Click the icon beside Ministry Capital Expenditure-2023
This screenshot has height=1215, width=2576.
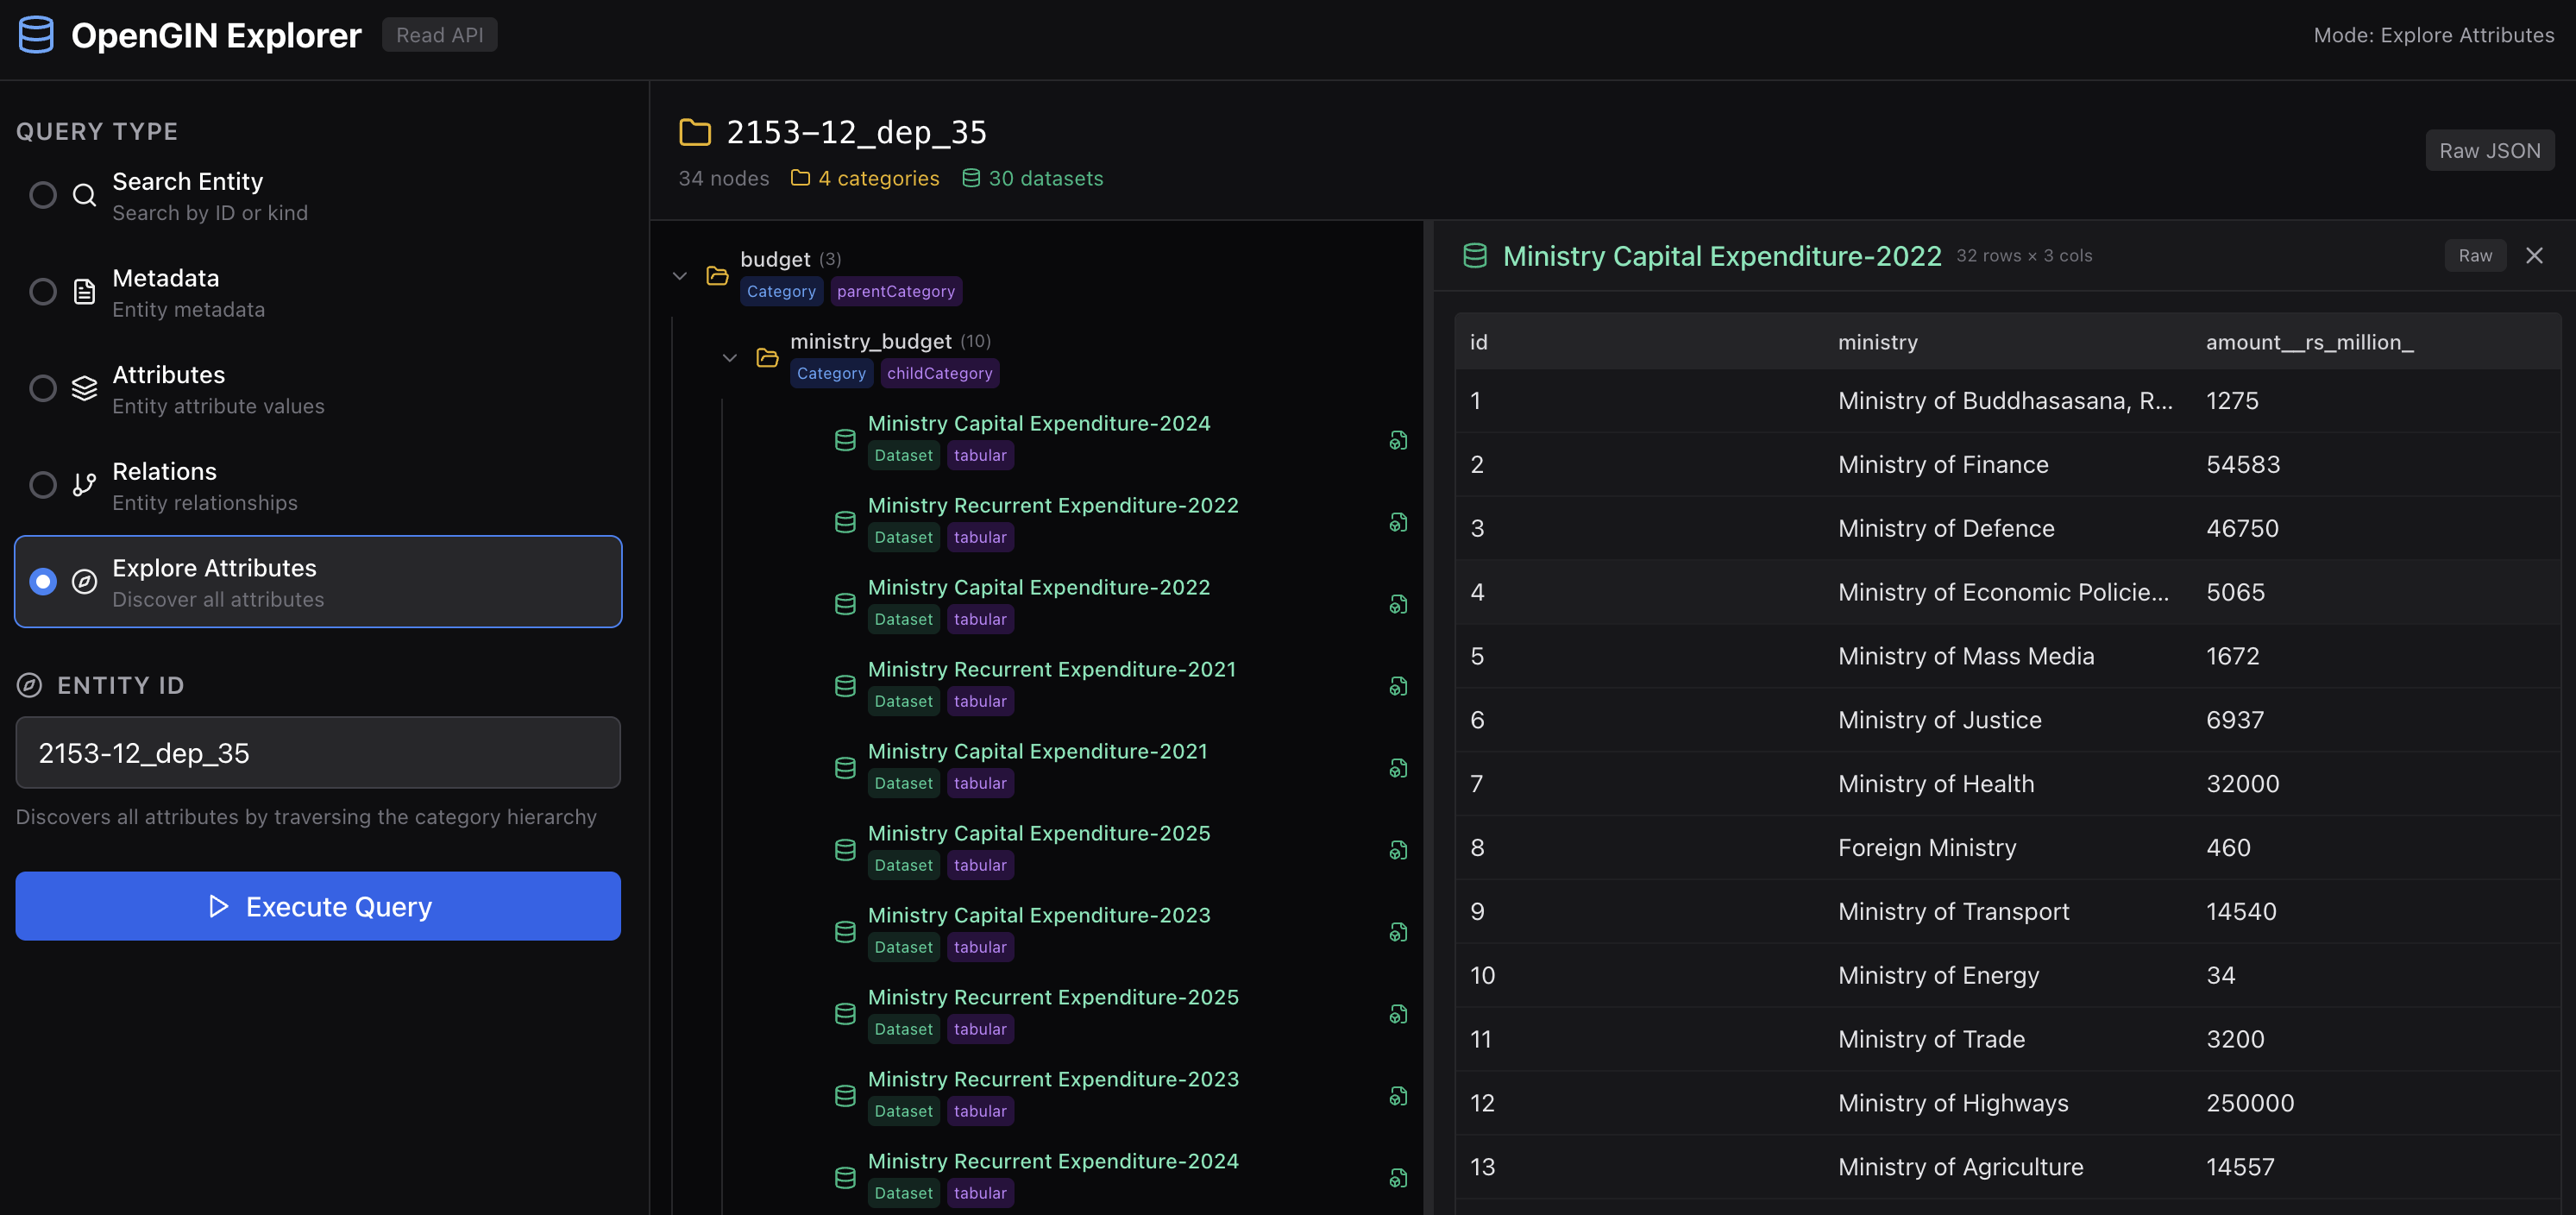click(1398, 932)
